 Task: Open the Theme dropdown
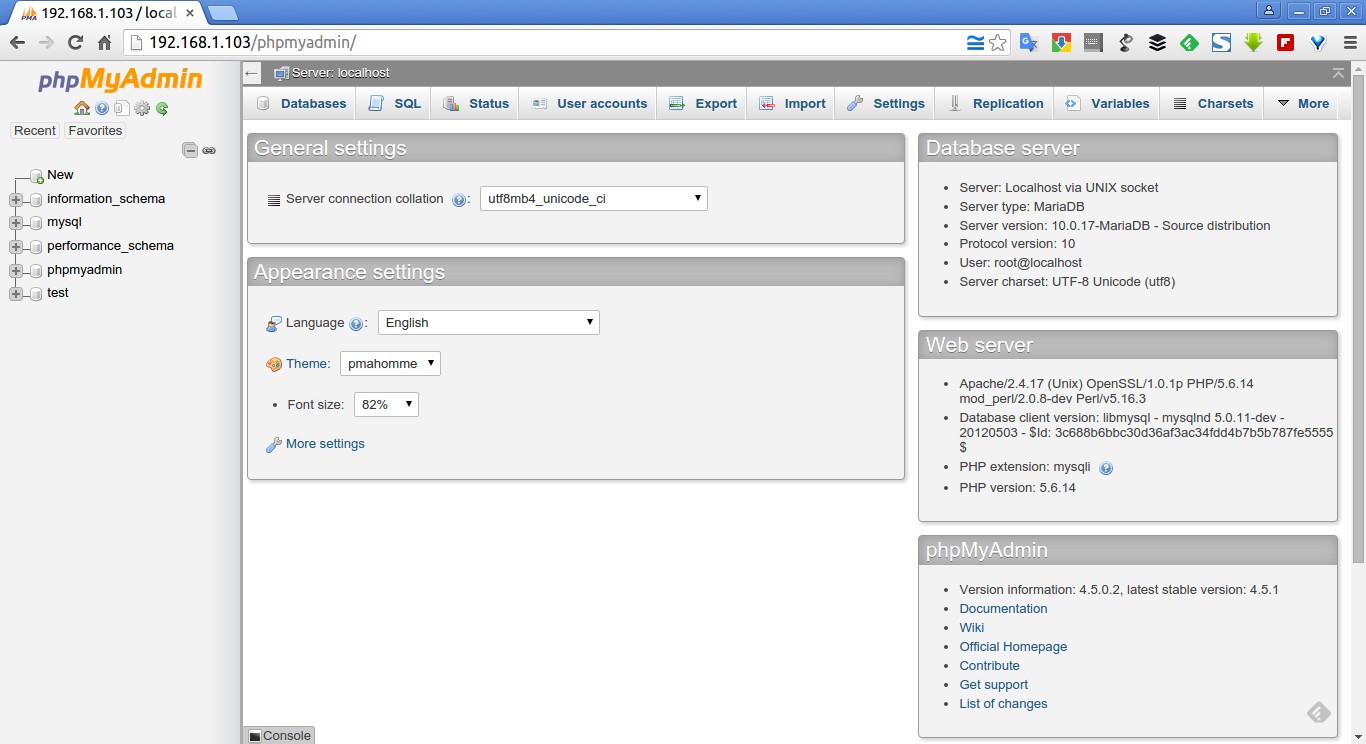[390, 363]
